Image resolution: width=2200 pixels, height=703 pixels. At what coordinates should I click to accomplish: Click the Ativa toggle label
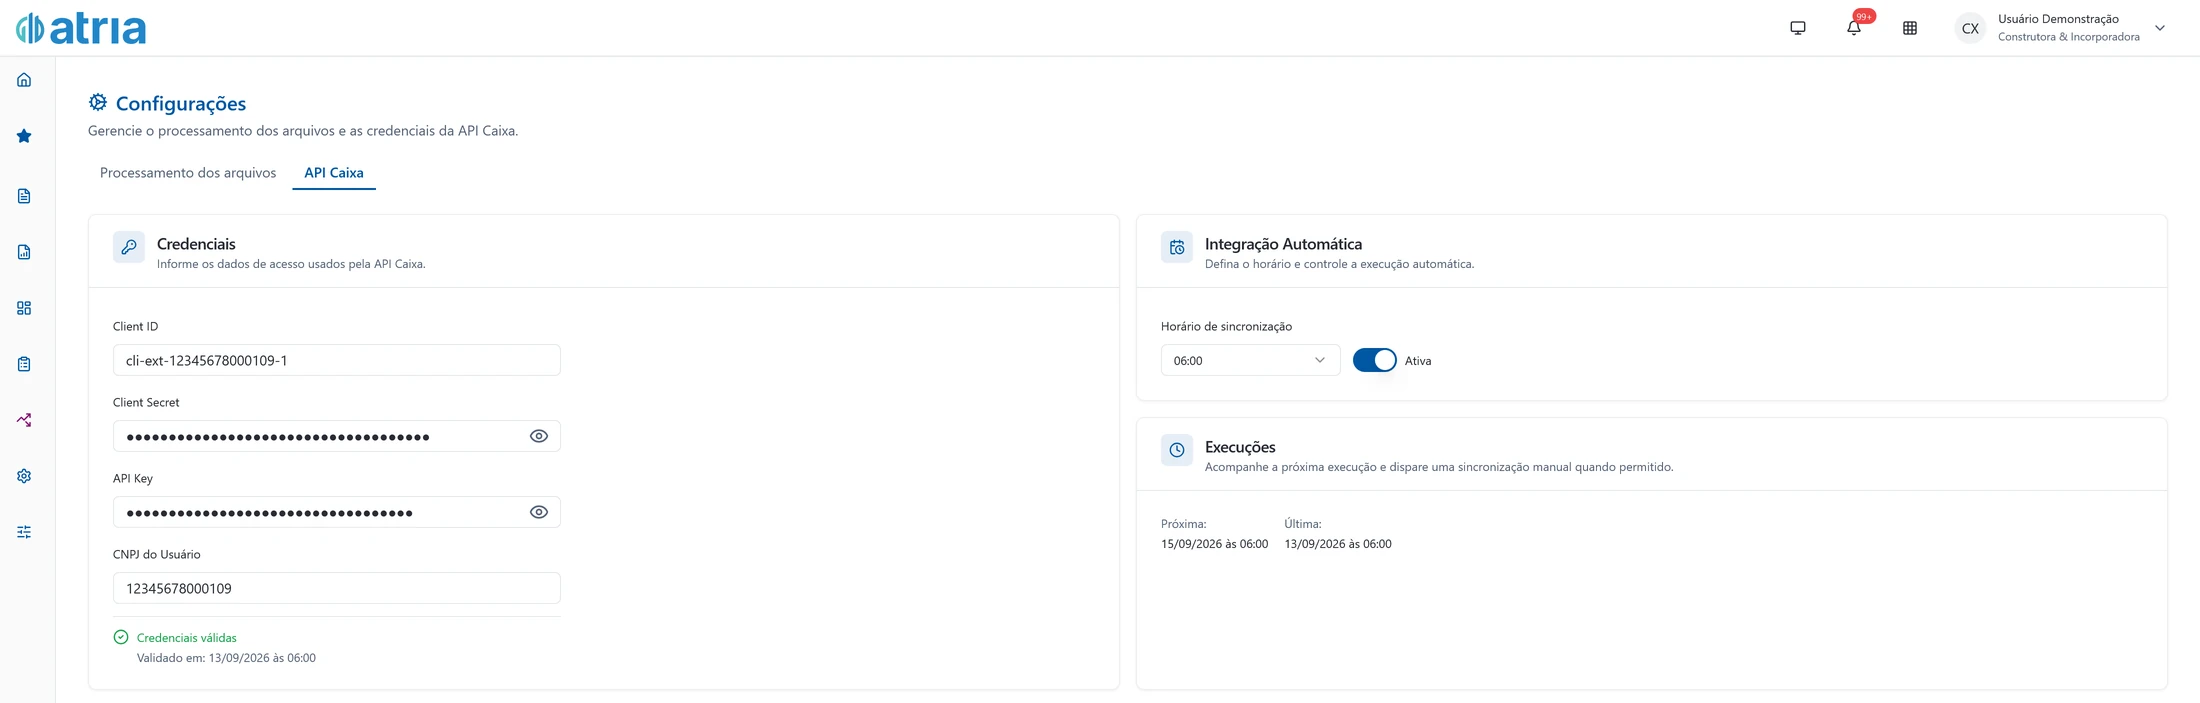tap(1418, 361)
